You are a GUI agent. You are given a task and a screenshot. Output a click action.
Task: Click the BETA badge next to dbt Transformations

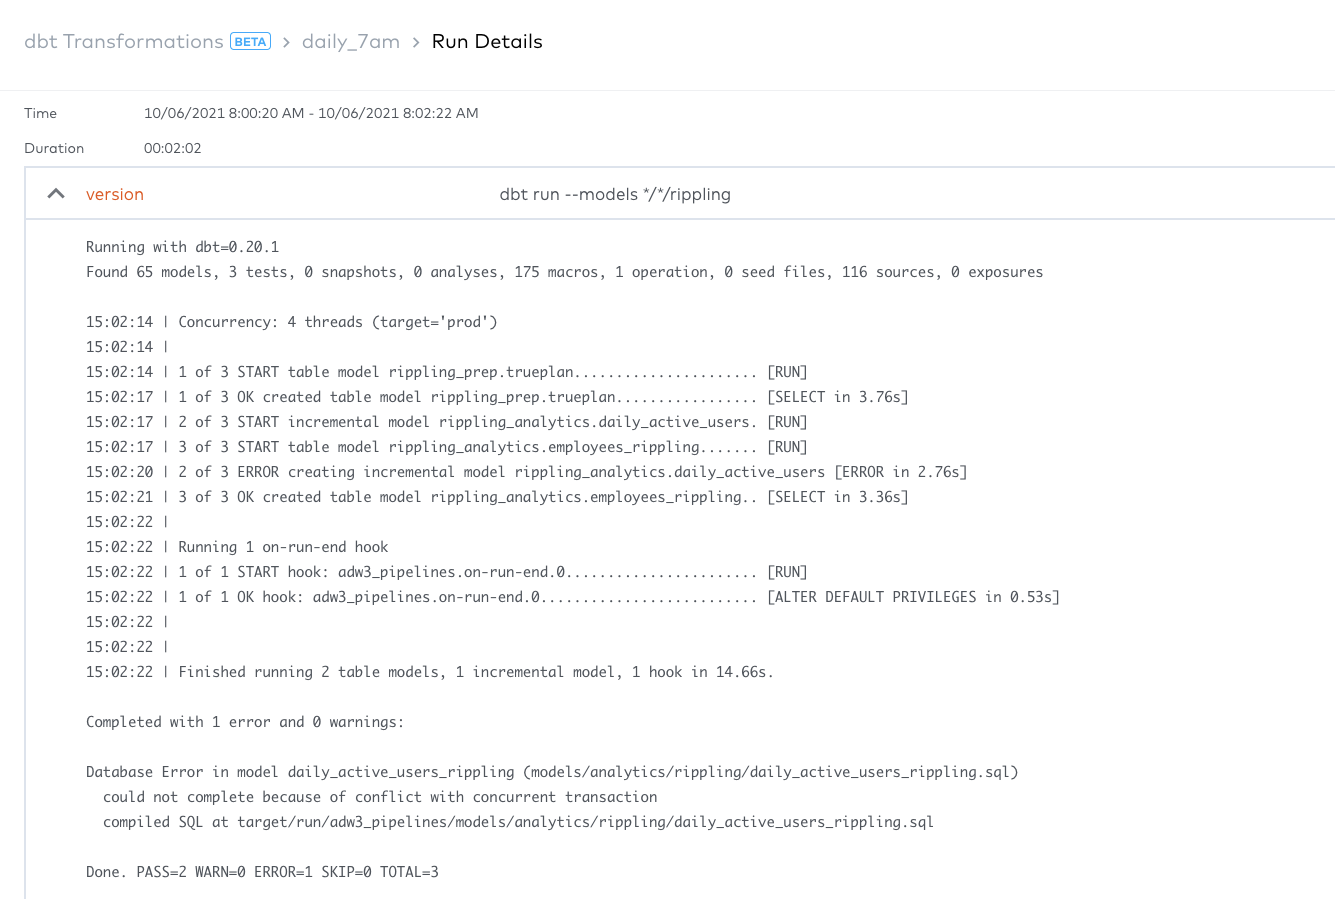251,41
